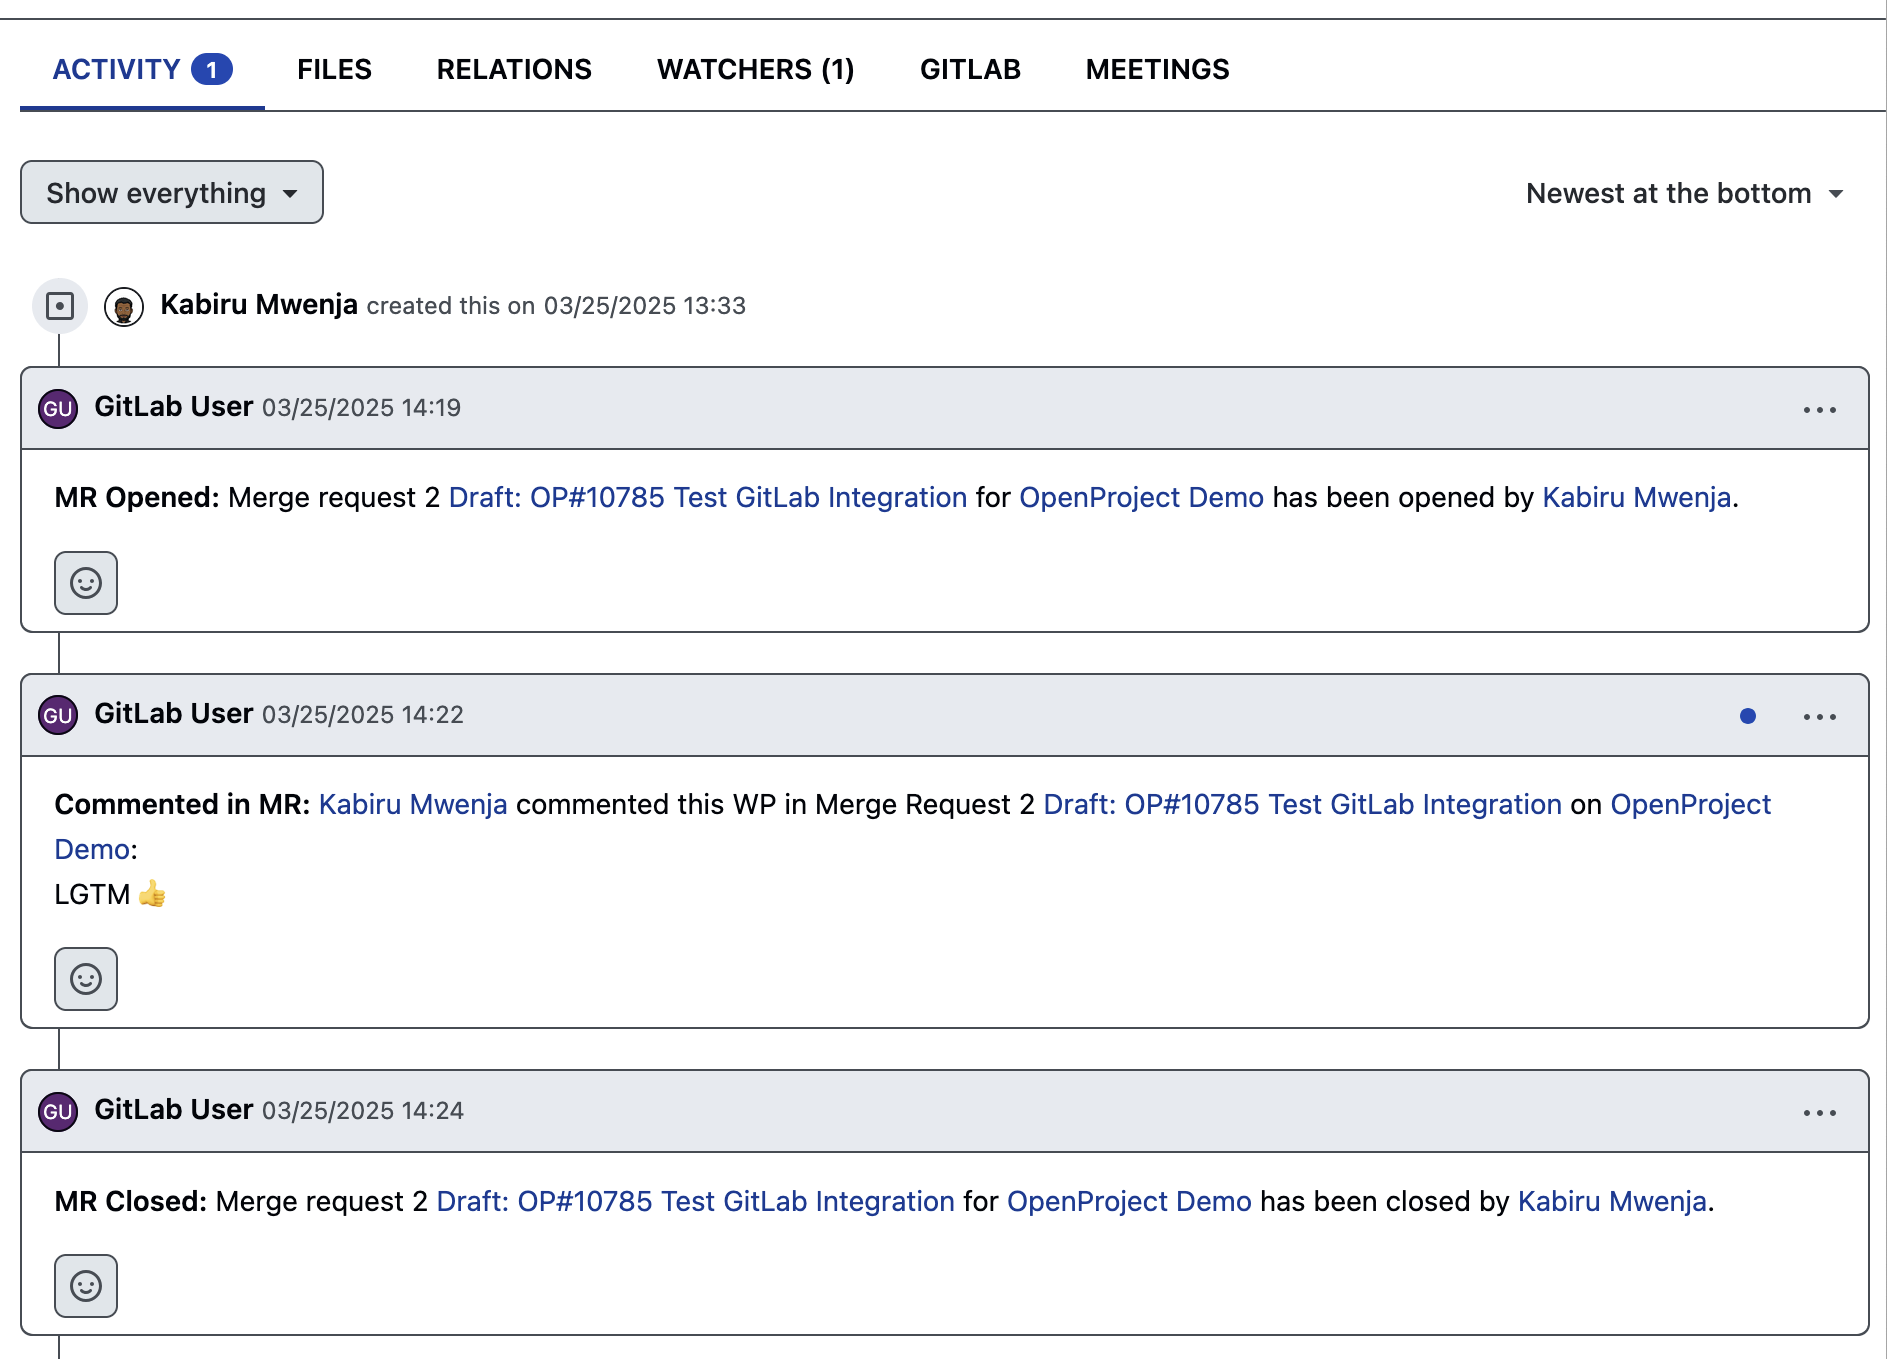Switch to the Meetings tab
This screenshot has height=1359, width=1887.
pyautogui.click(x=1157, y=69)
